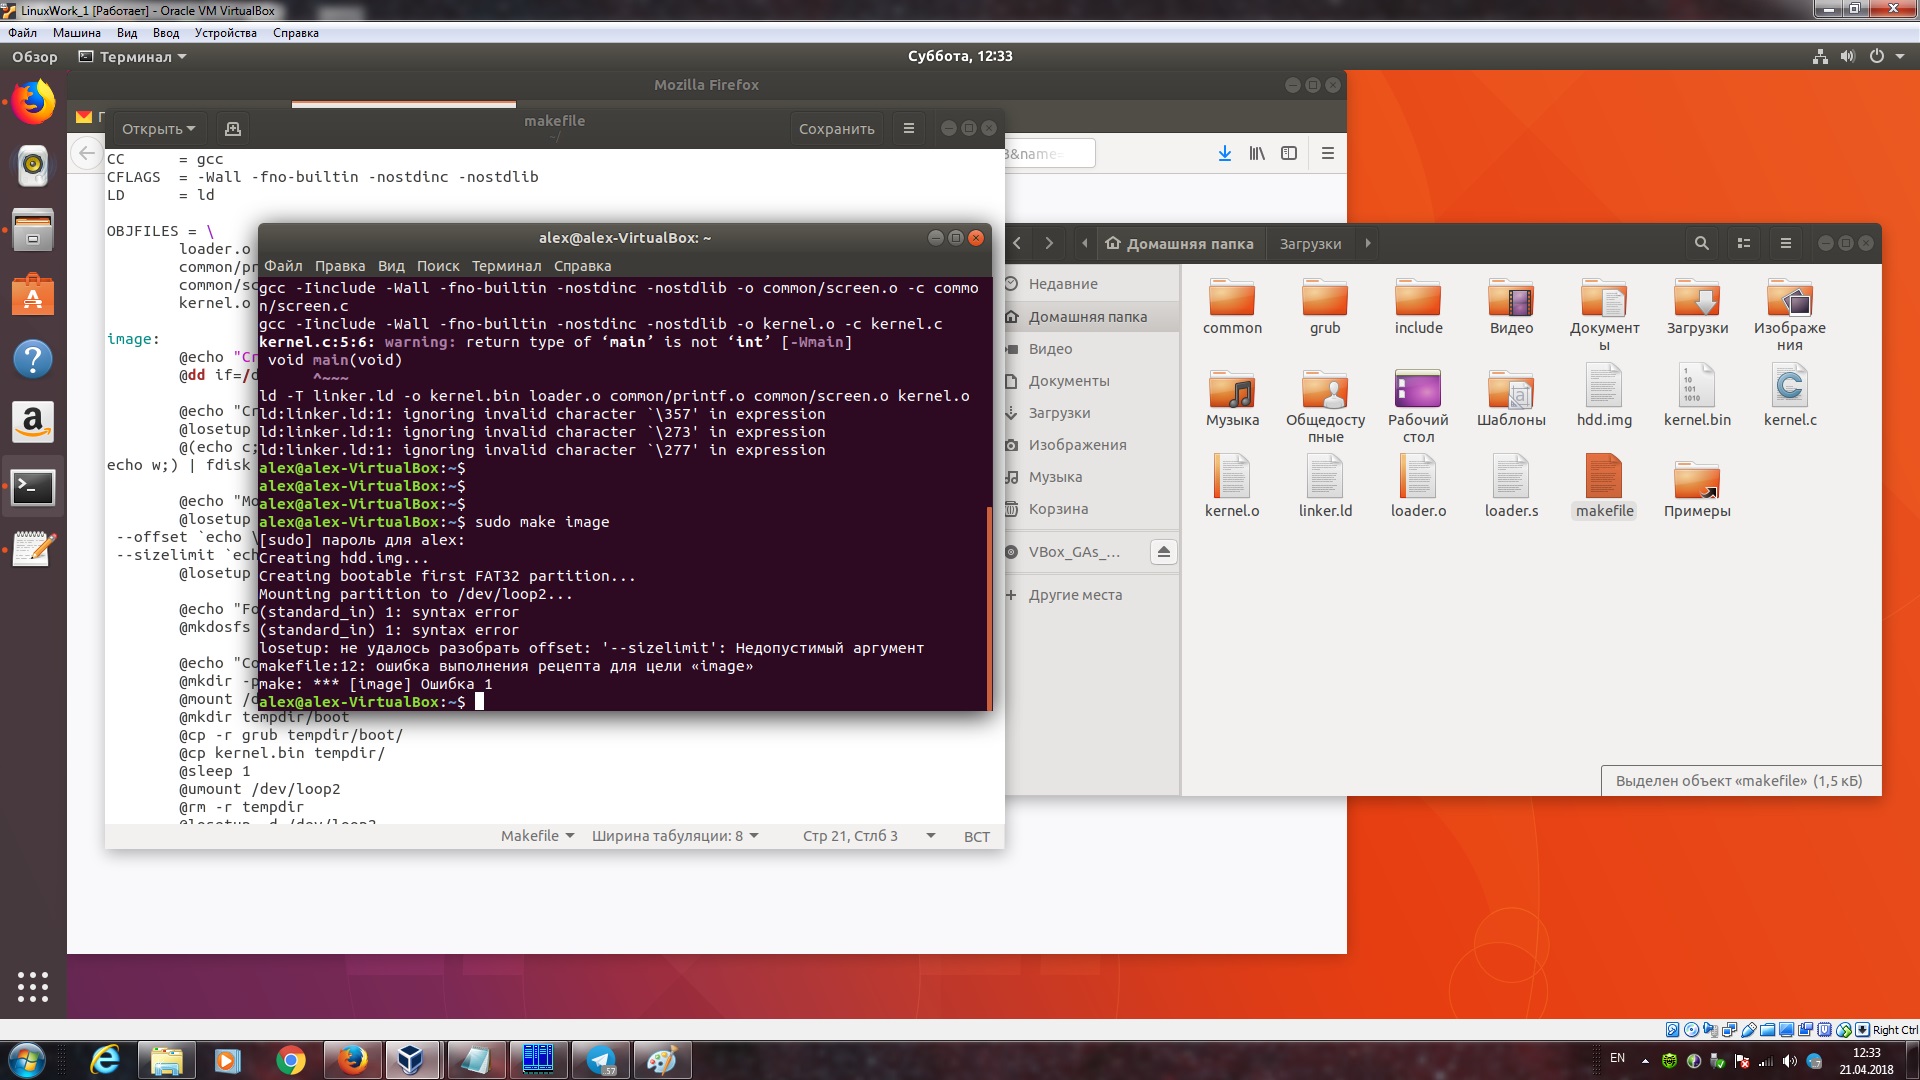The height and width of the screenshot is (1080, 1920).
Task: Select Документы in file manager sidebar
Action: [1069, 381]
